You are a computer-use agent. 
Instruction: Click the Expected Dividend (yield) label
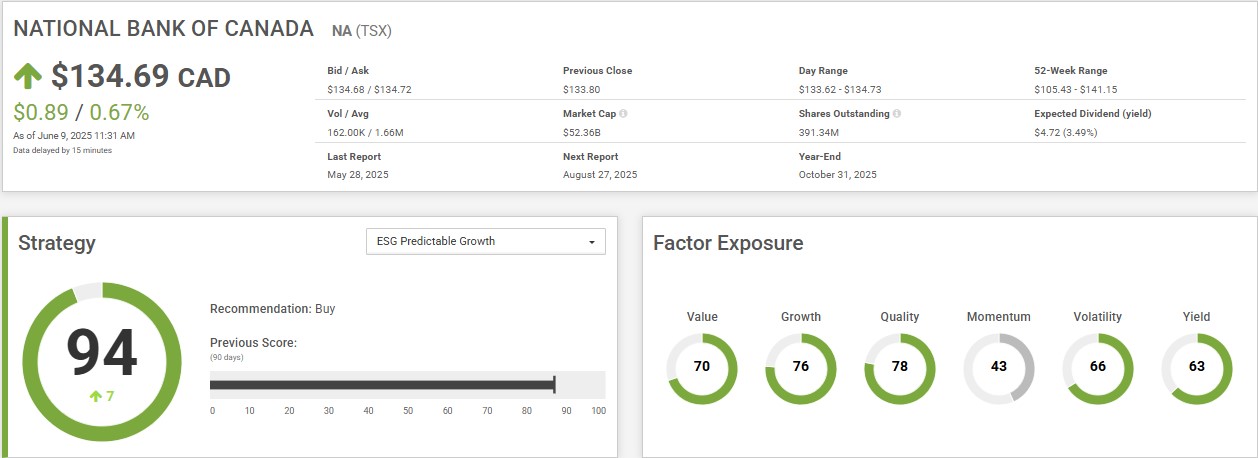(x=1093, y=114)
